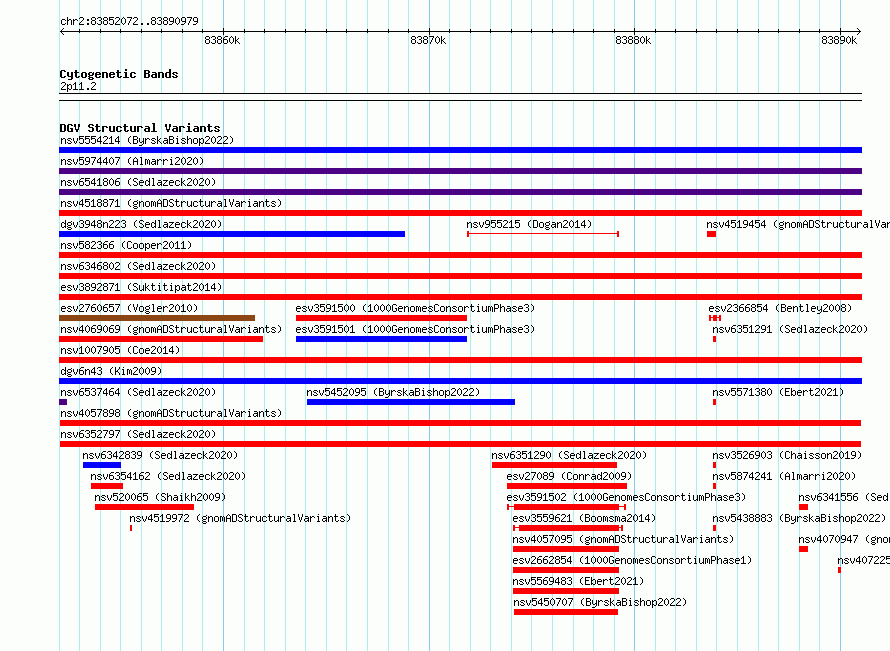Open the esv3559621 (Boomsma2014) label

point(584,518)
